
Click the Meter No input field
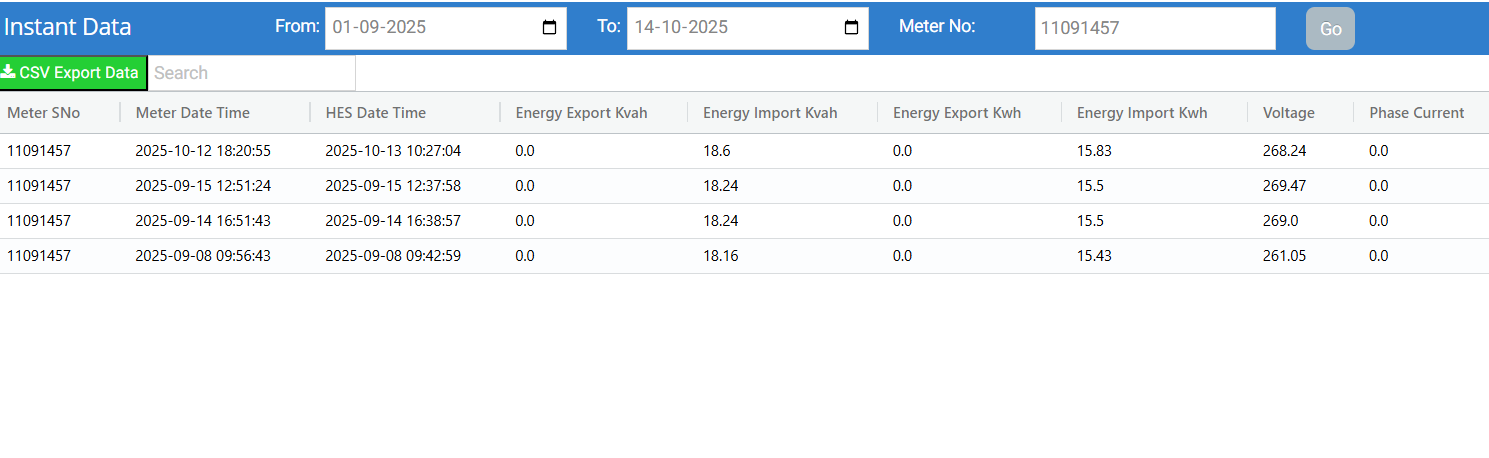(x=1154, y=28)
